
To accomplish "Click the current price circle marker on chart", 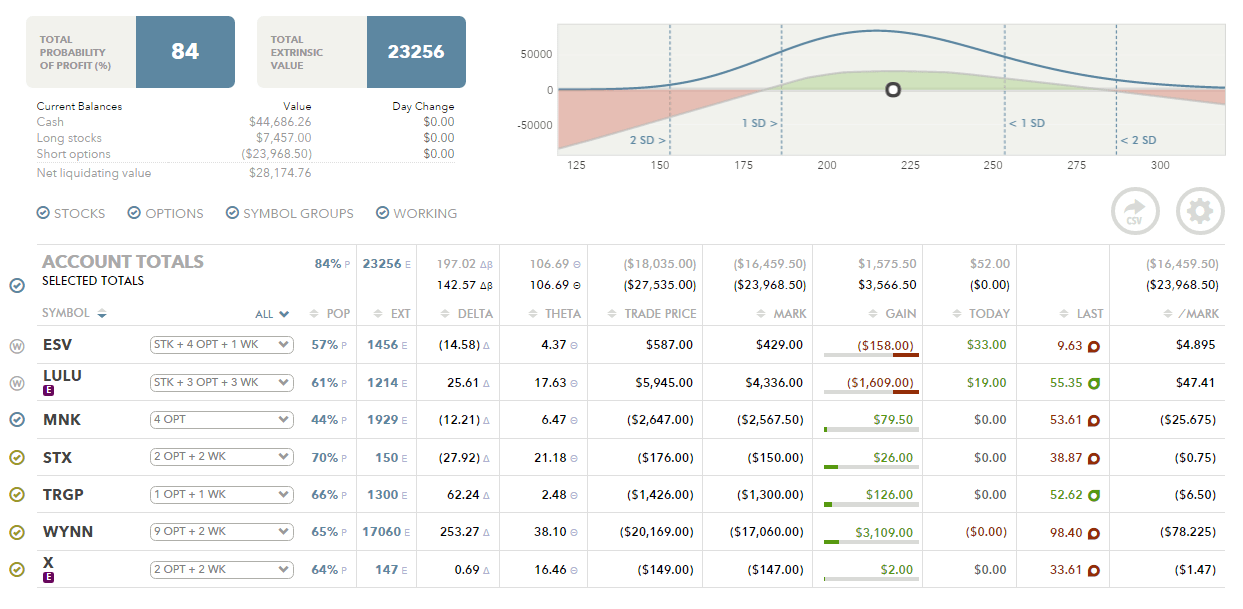I will pos(893,90).
